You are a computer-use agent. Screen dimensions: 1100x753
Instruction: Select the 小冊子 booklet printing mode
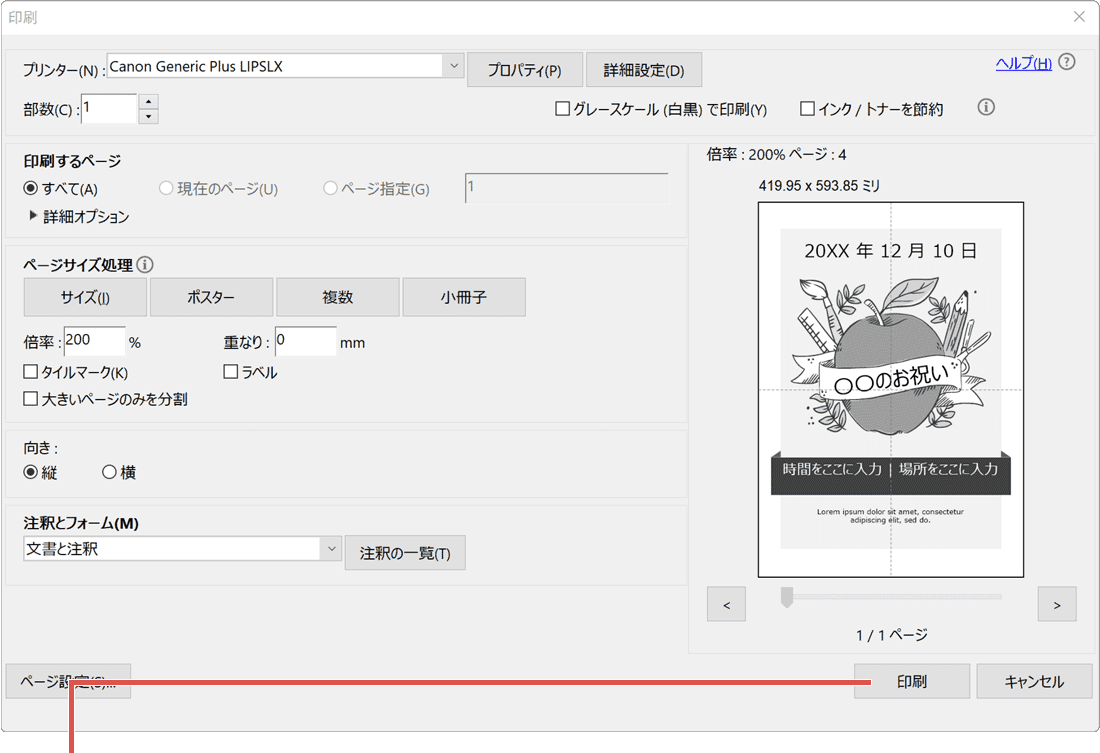464,297
